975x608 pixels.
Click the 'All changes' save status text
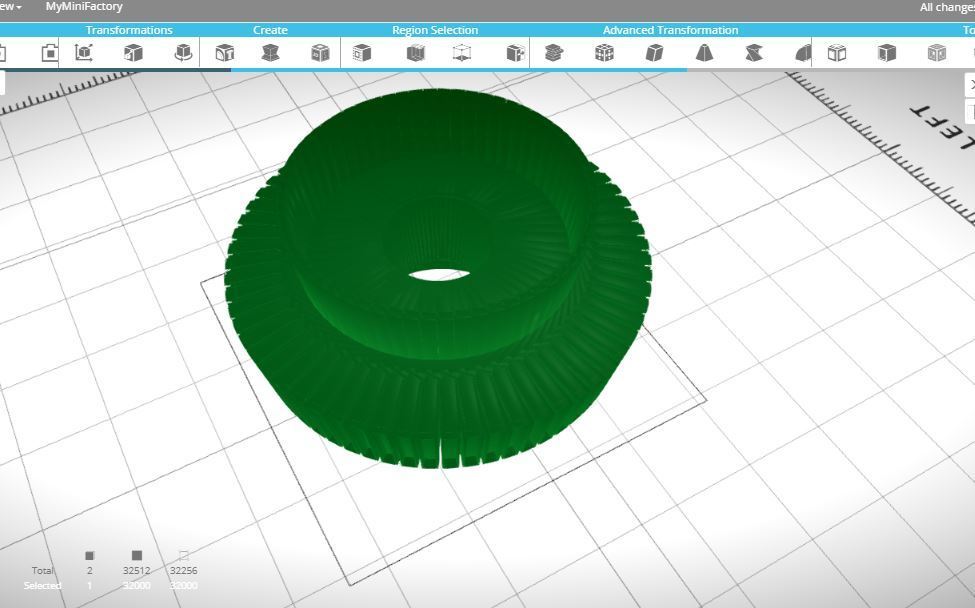pyautogui.click(x=947, y=7)
